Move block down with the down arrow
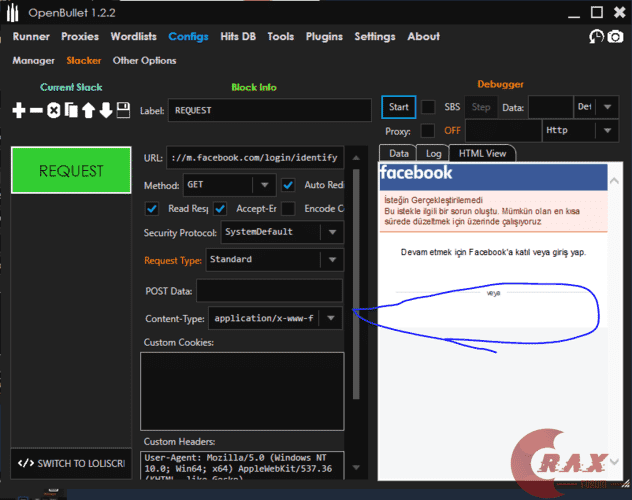Screen dimensions: 632x500 pos(106,110)
